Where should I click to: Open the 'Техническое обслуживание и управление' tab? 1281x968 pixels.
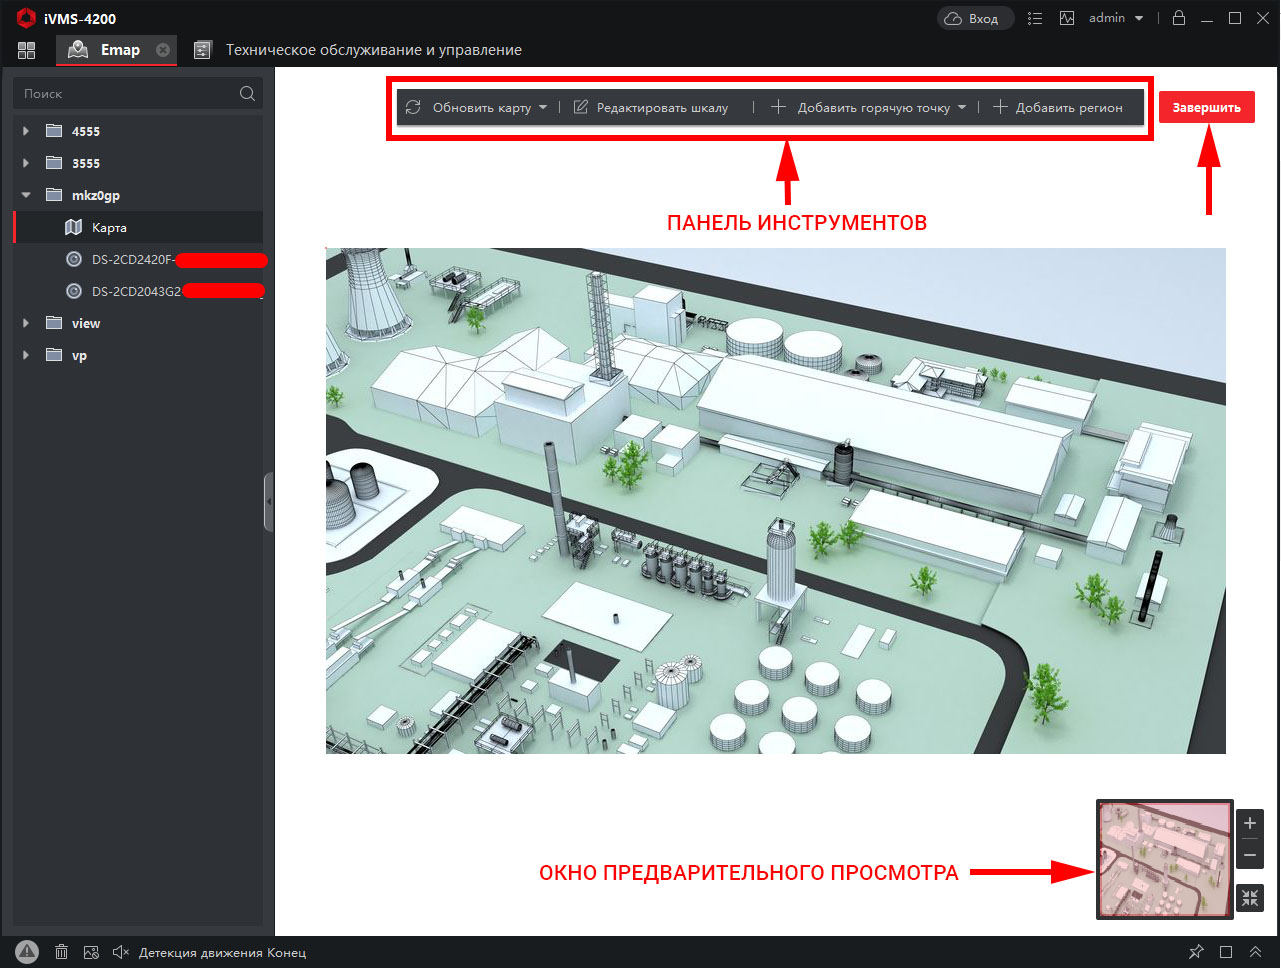coord(372,50)
